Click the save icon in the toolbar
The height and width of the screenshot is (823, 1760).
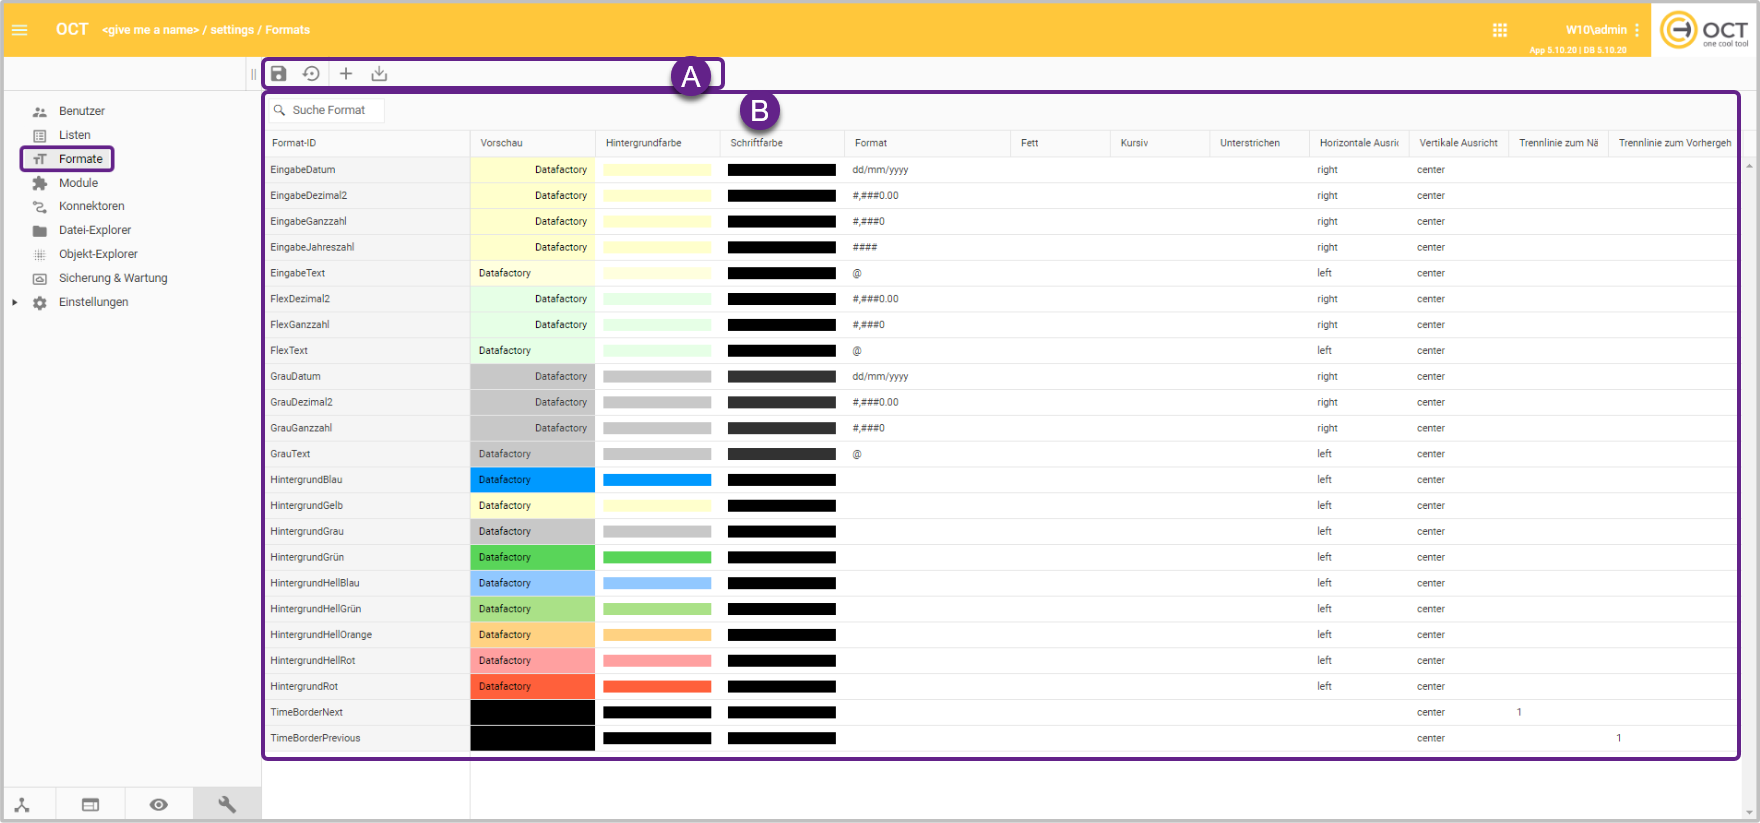click(x=279, y=74)
